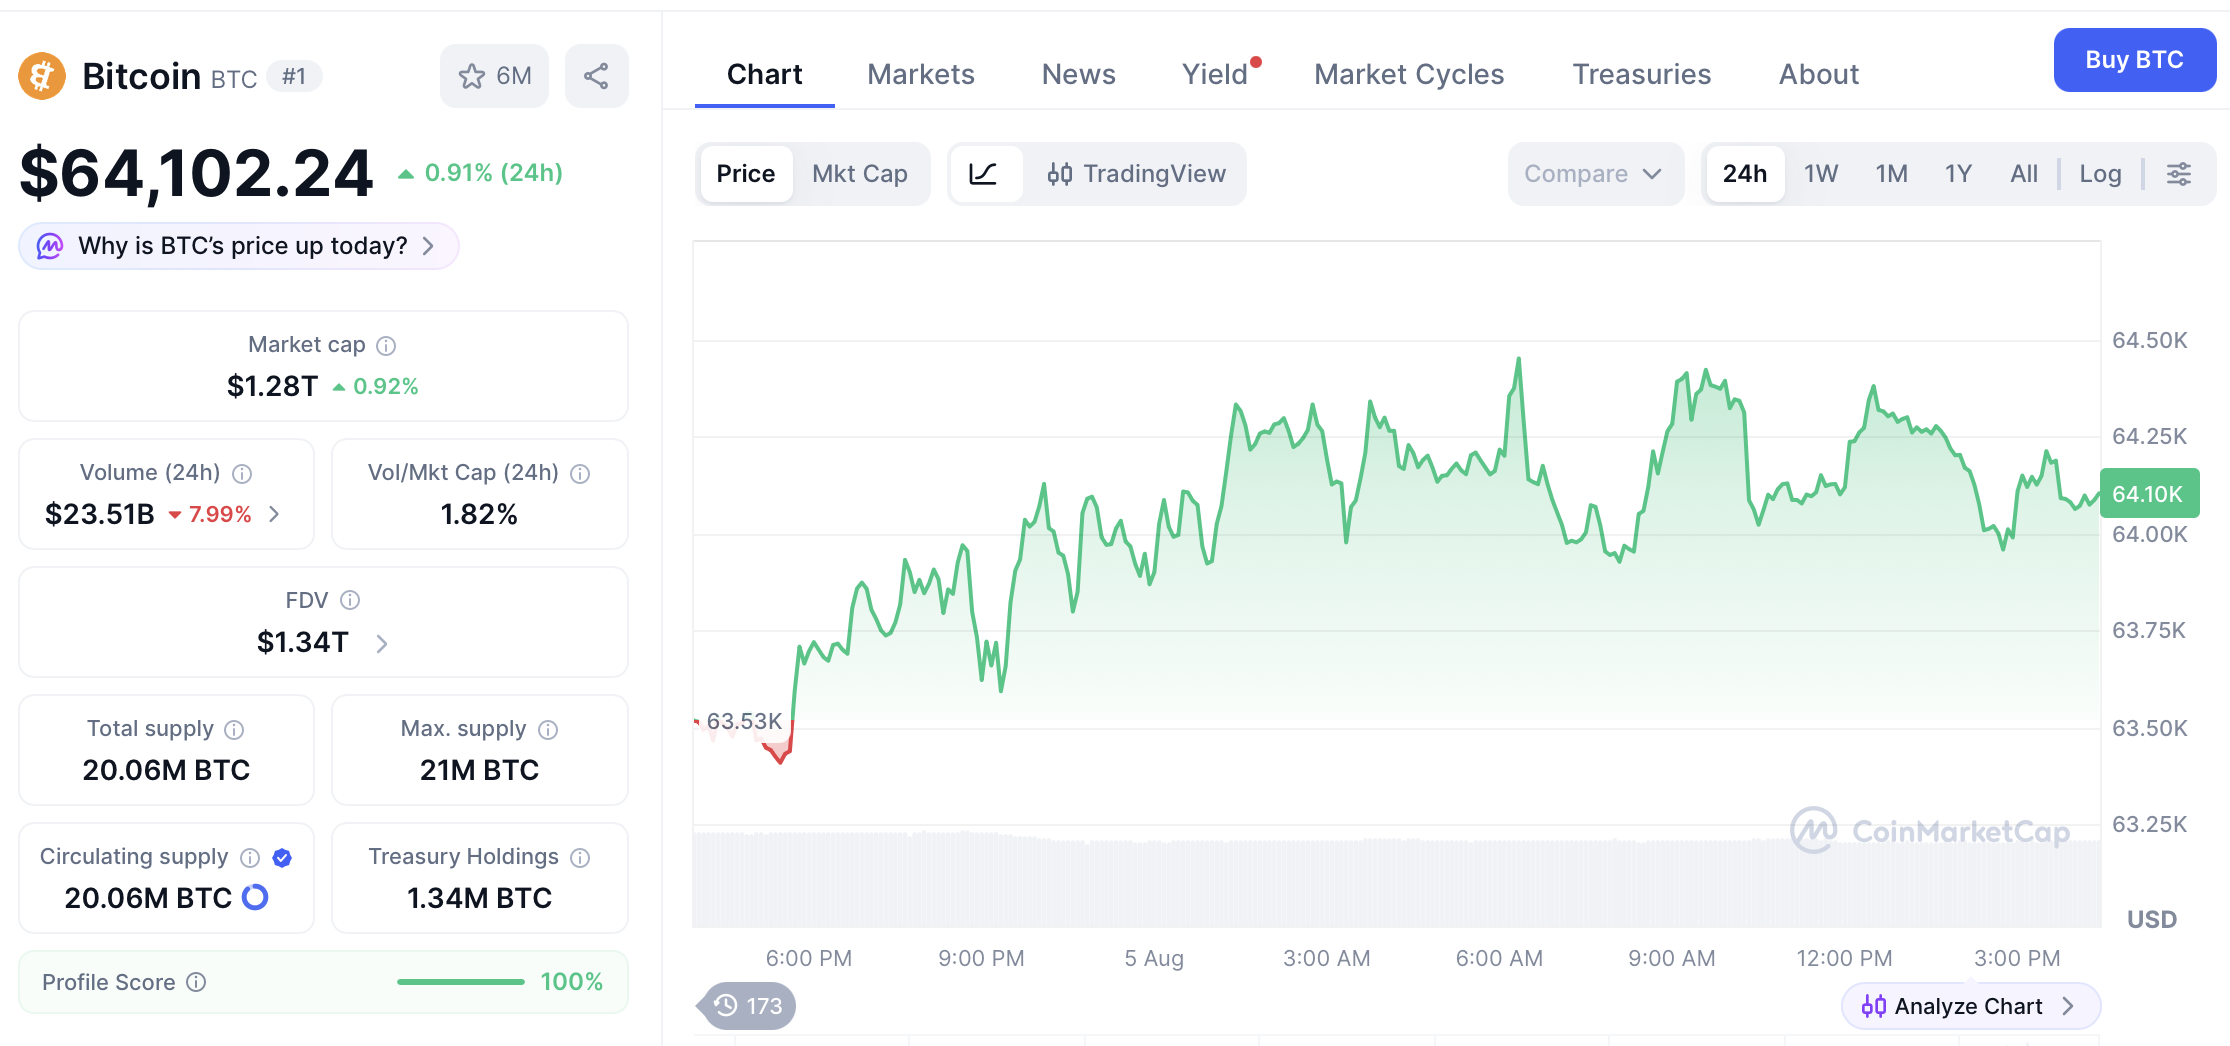
Task: Expand the FDV details chevron
Action: [x=382, y=644]
